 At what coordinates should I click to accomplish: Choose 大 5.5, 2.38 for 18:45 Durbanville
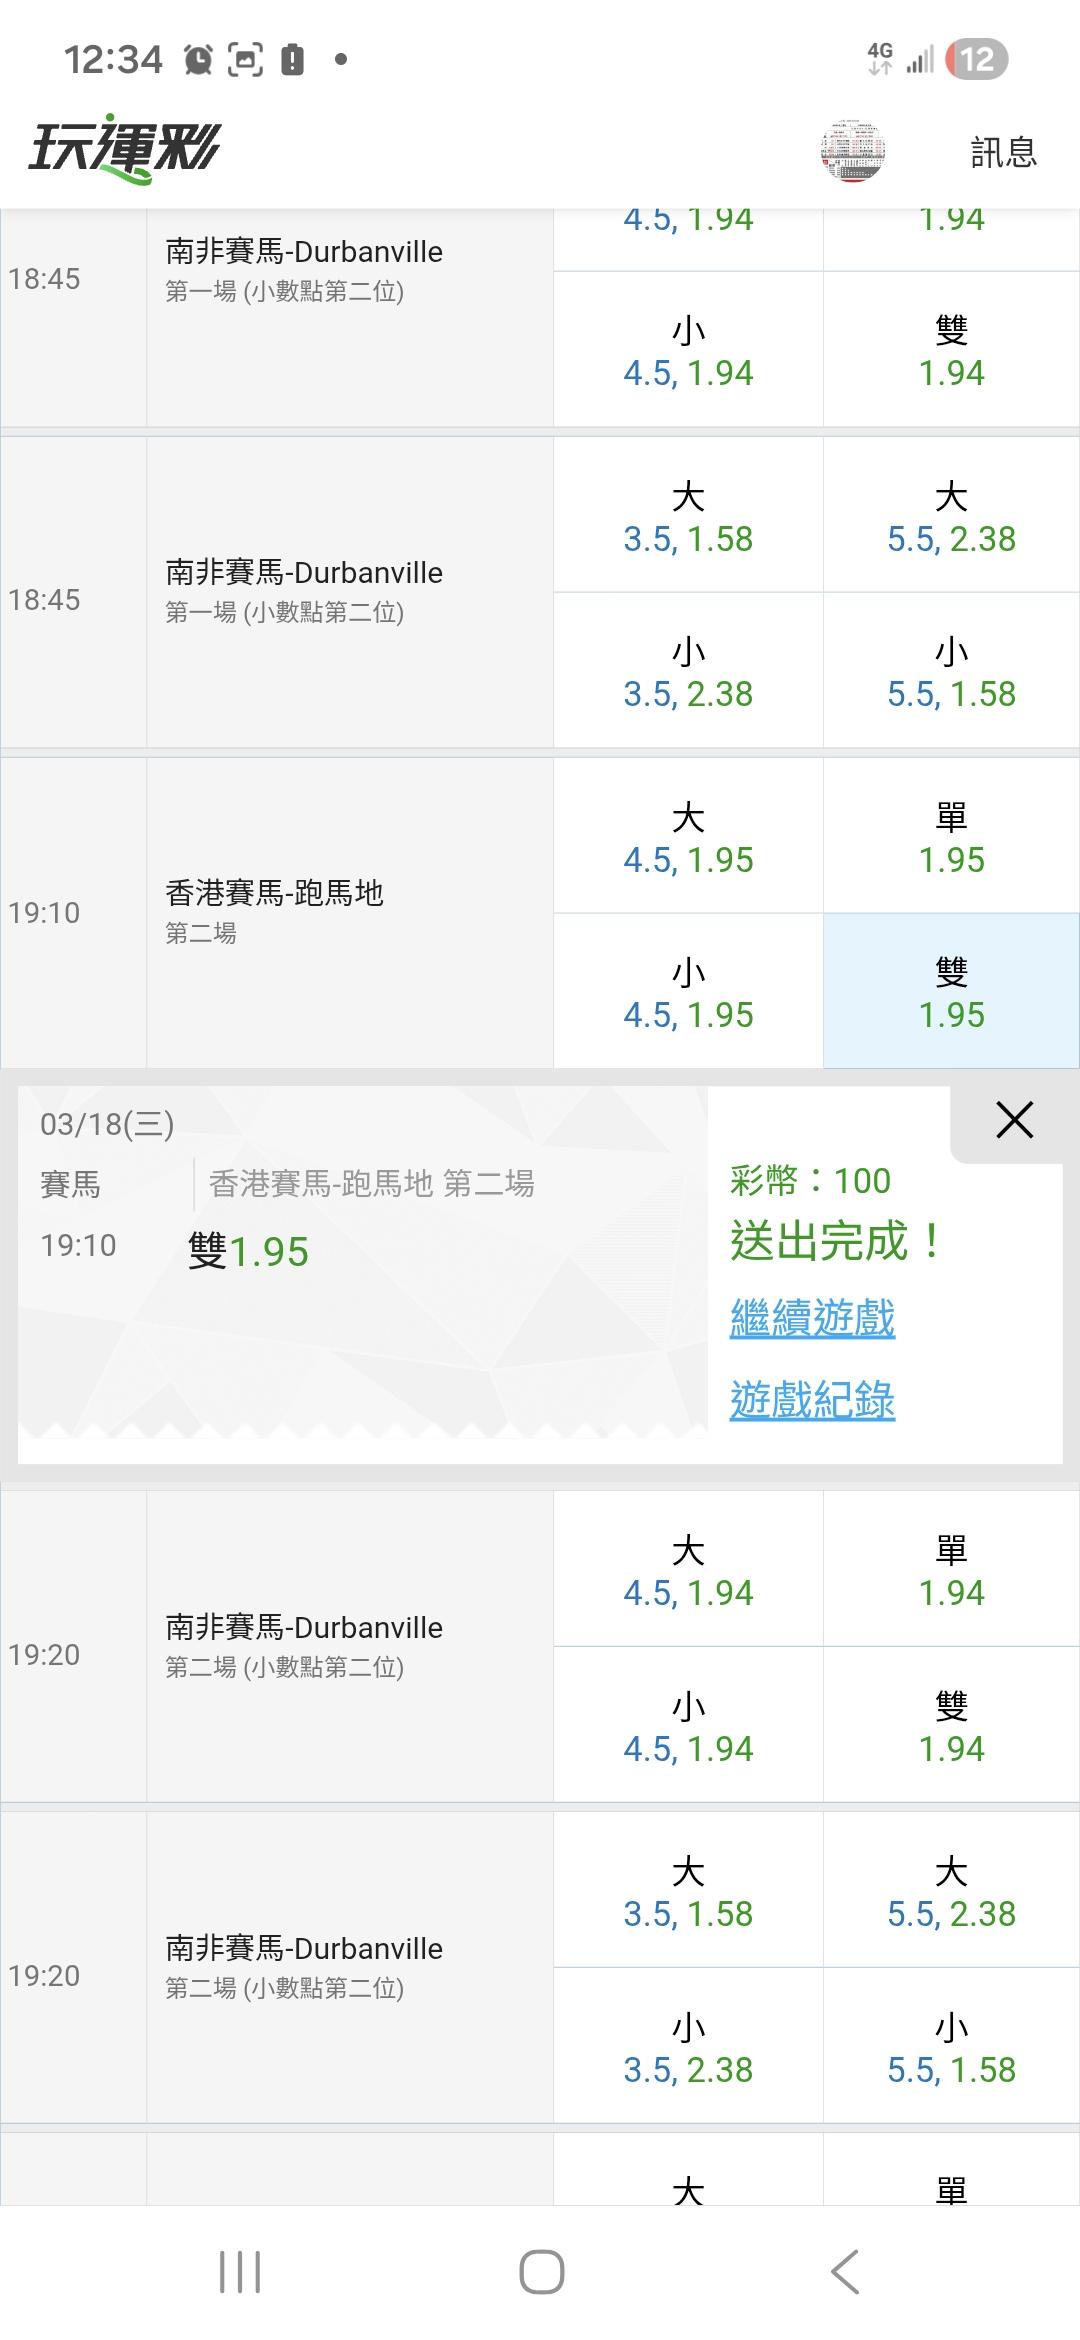tap(951, 516)
